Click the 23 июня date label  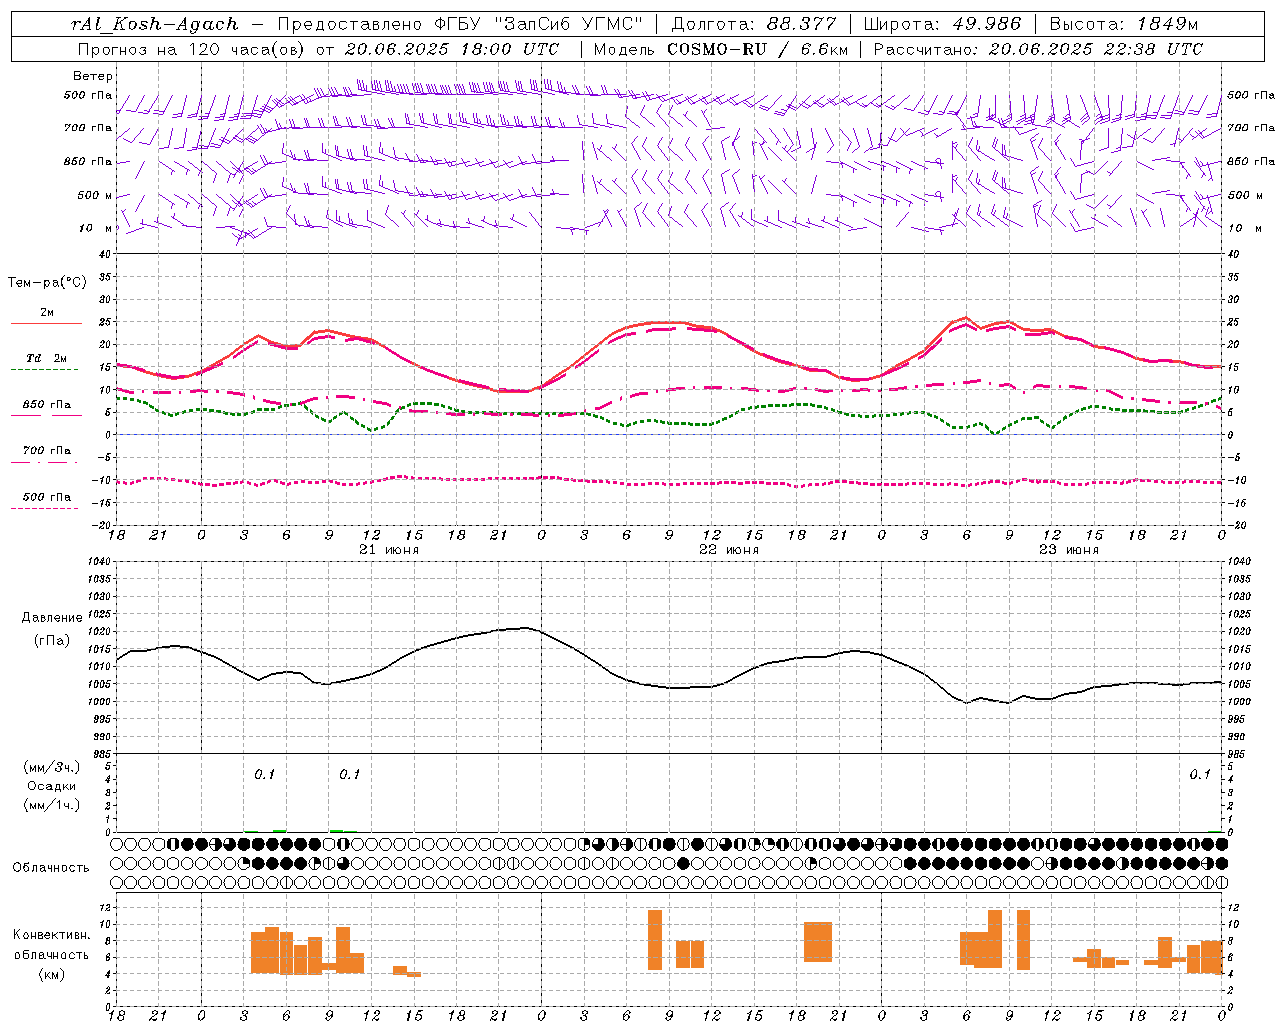[1069, 550]
